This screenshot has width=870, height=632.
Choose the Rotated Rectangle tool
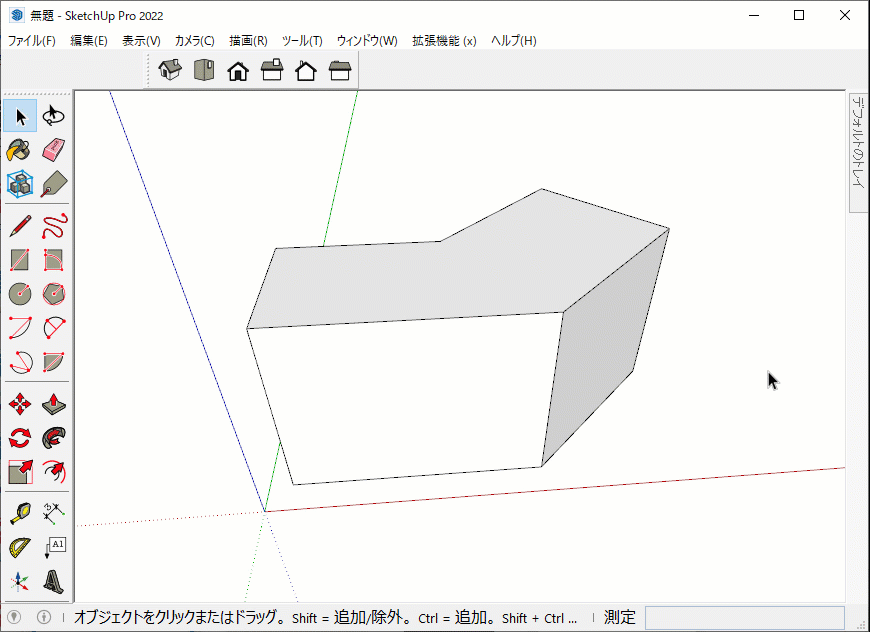click(54, 260)
